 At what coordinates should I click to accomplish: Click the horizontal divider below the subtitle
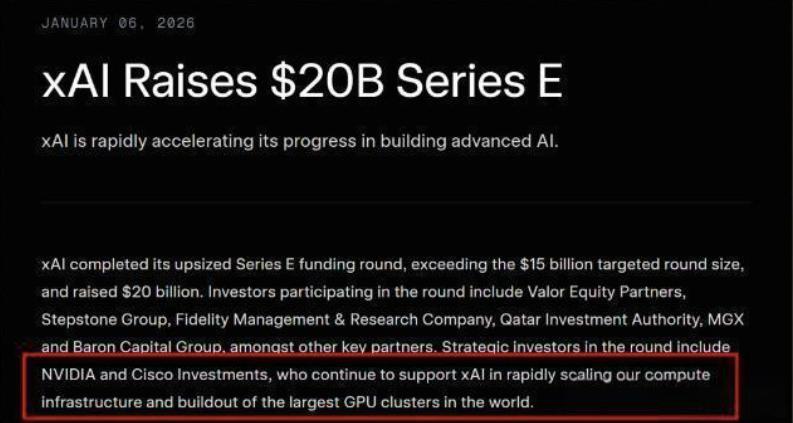click(x=396, y=202)
